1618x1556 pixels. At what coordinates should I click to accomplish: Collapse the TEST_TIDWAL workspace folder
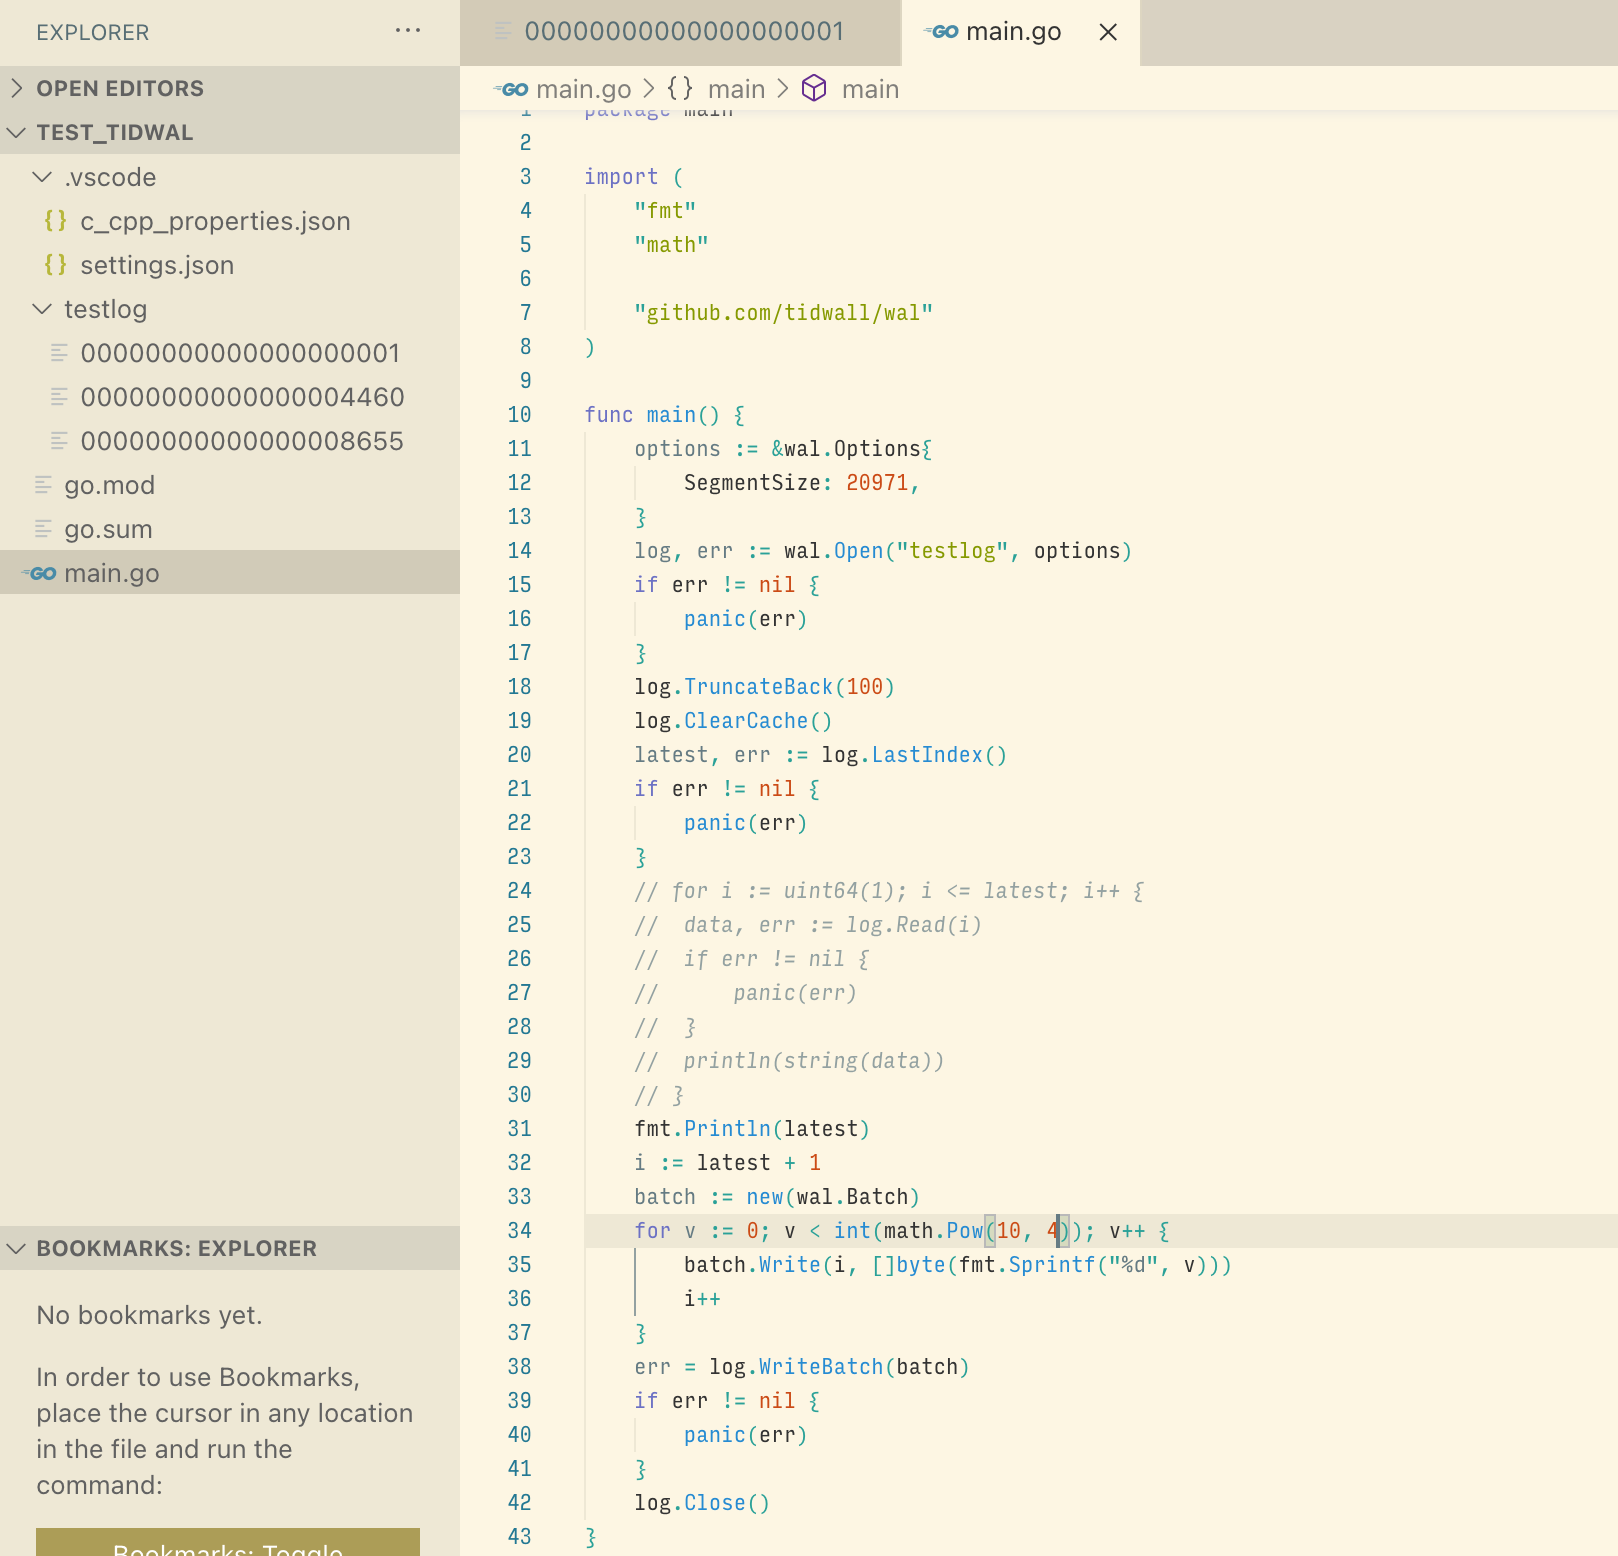[x=17, y=132]
